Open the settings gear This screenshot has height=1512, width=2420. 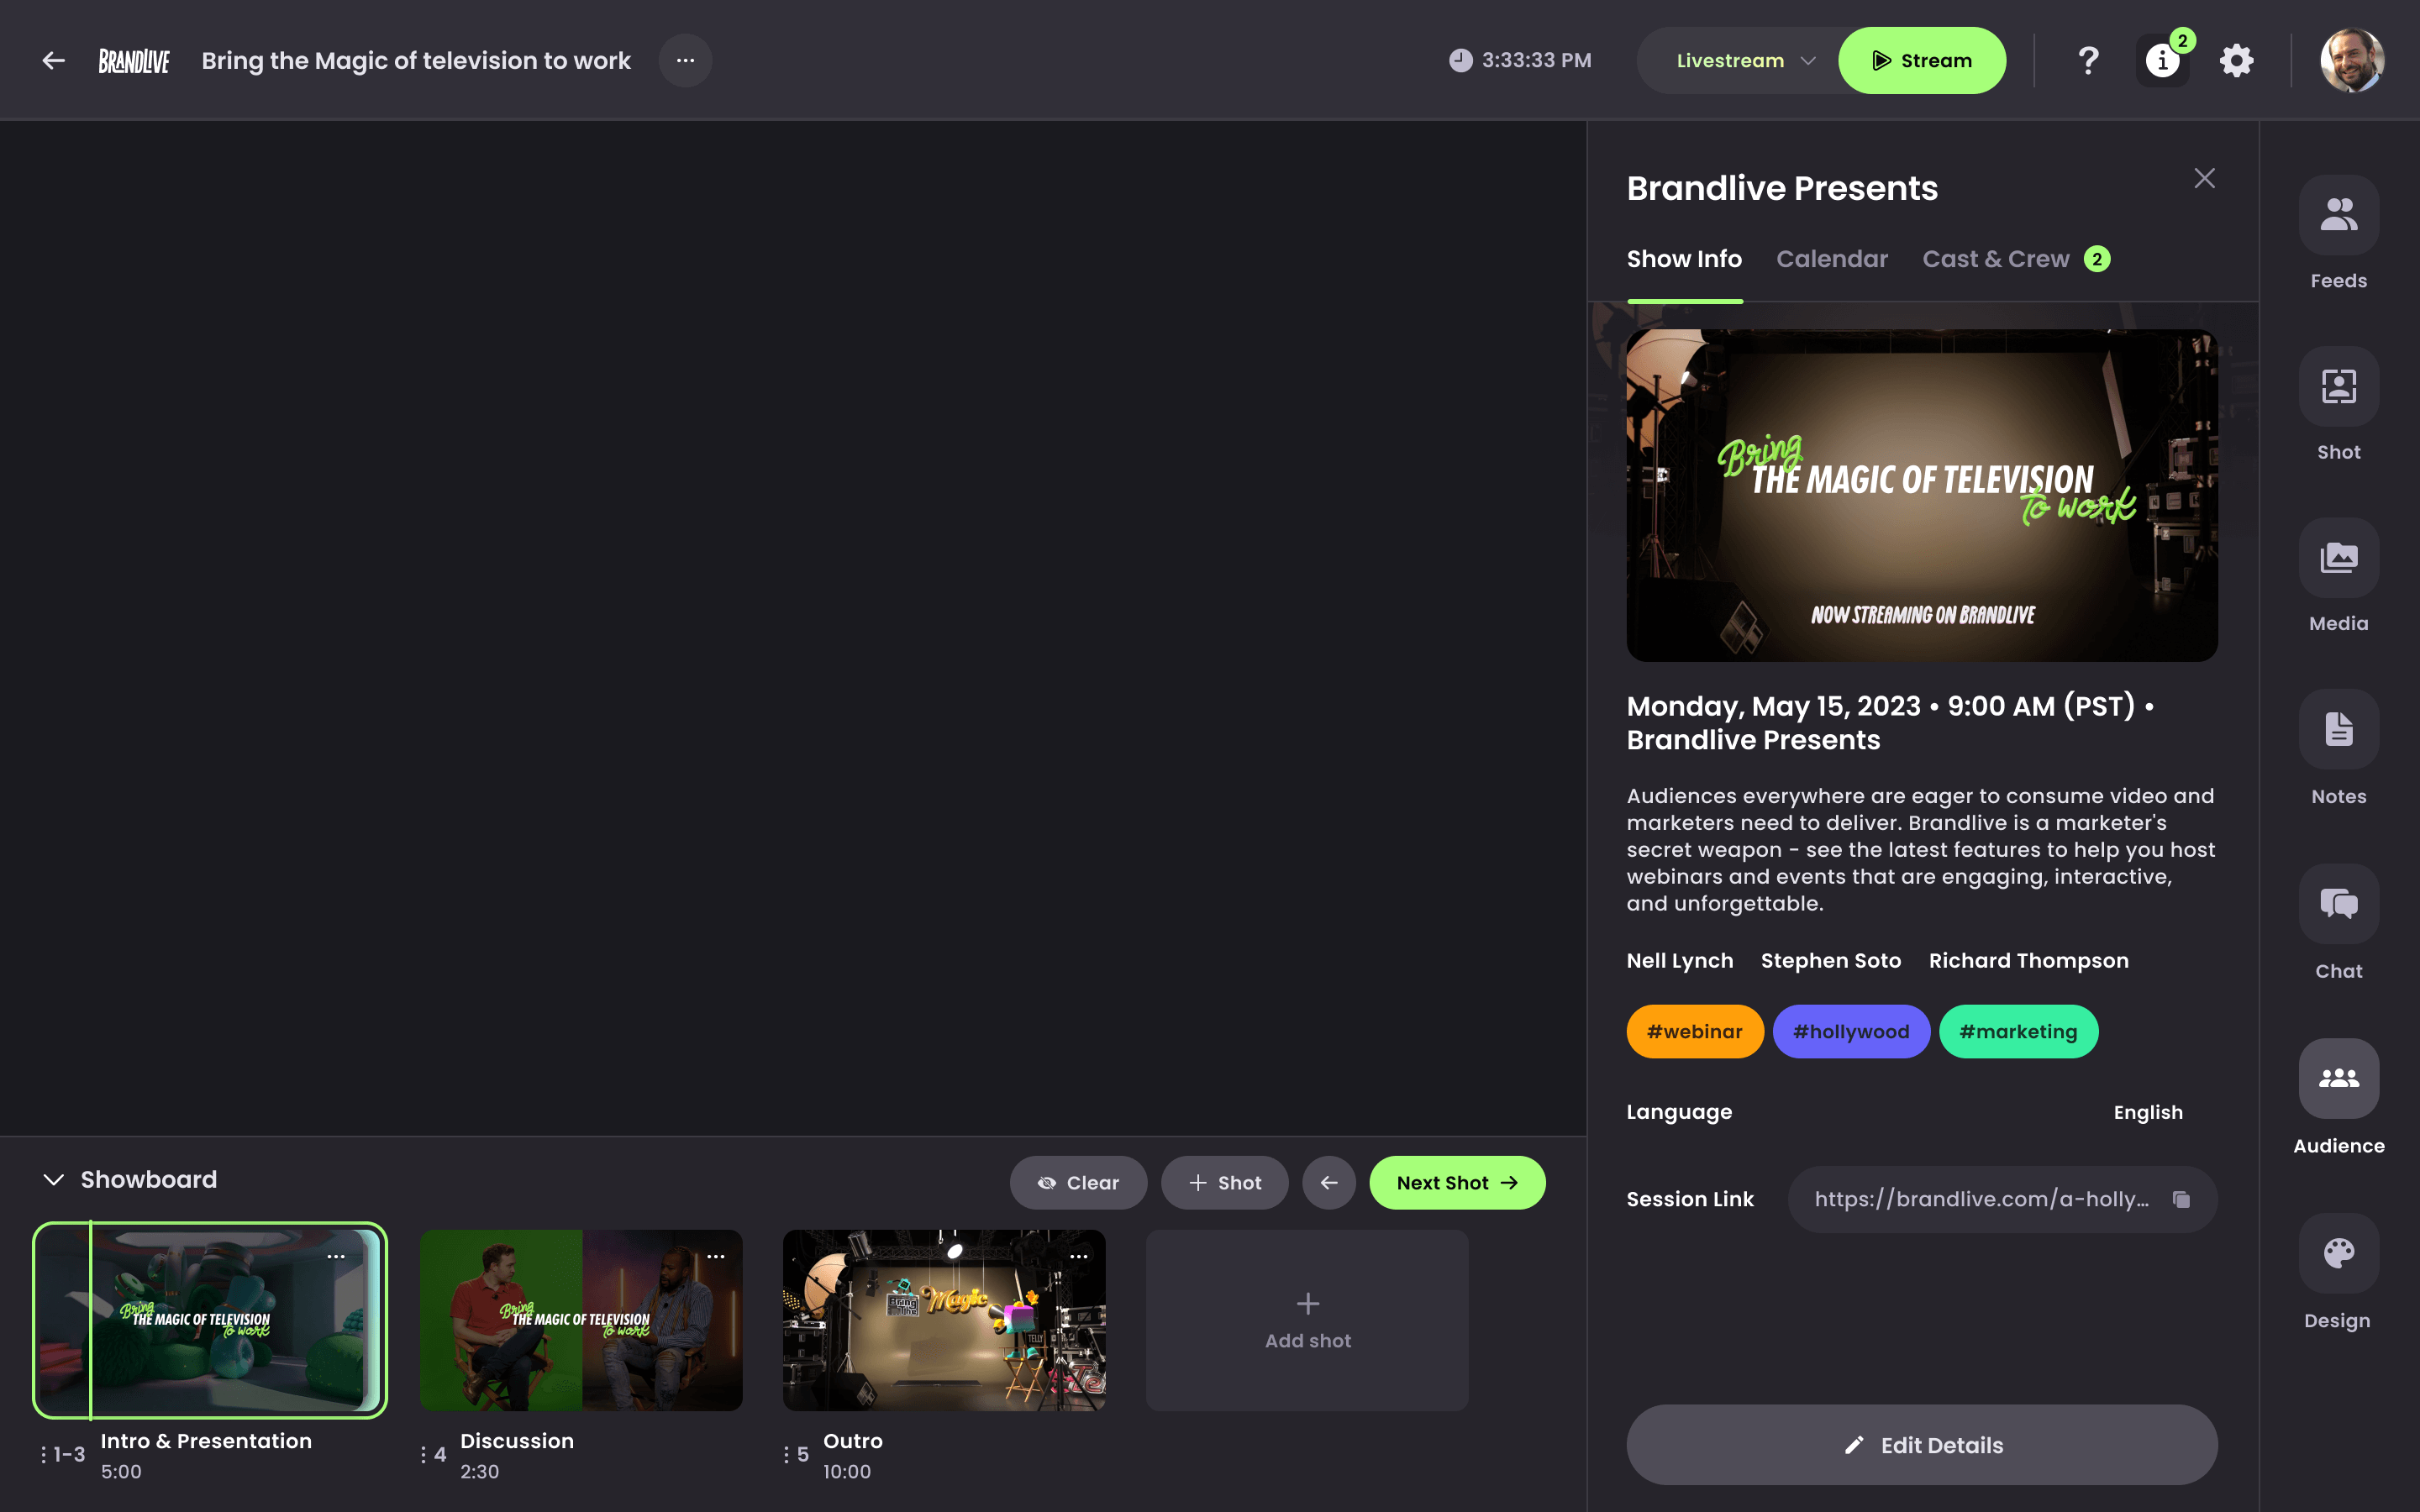pos(2236,61)
